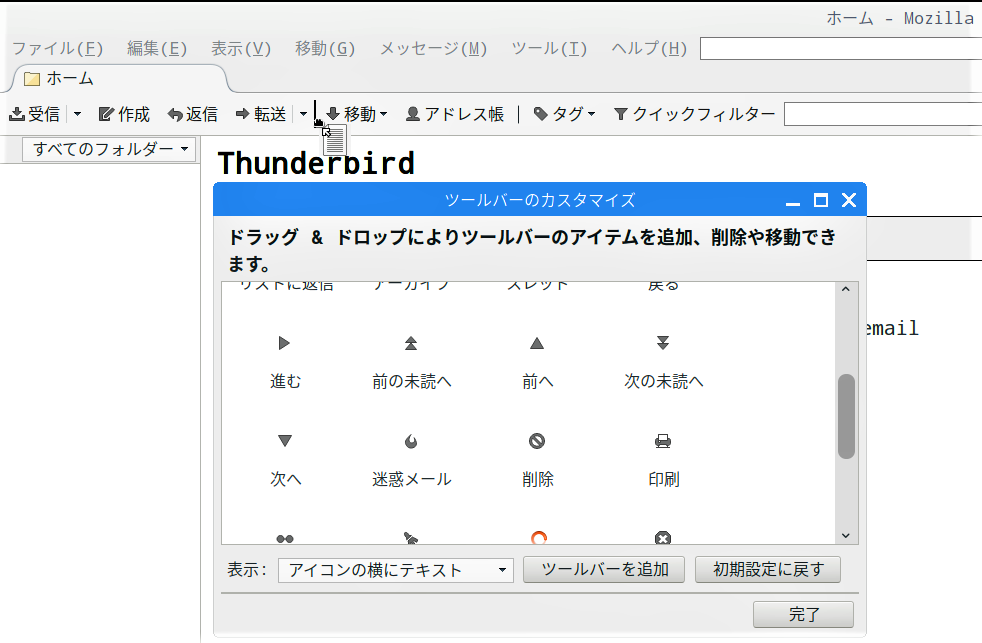The height and width of the screenshot is (643, 982).
Task: Click the scrollbar up arrow in customize dialog
Action: pyautogui.click(x=846, y=289)
